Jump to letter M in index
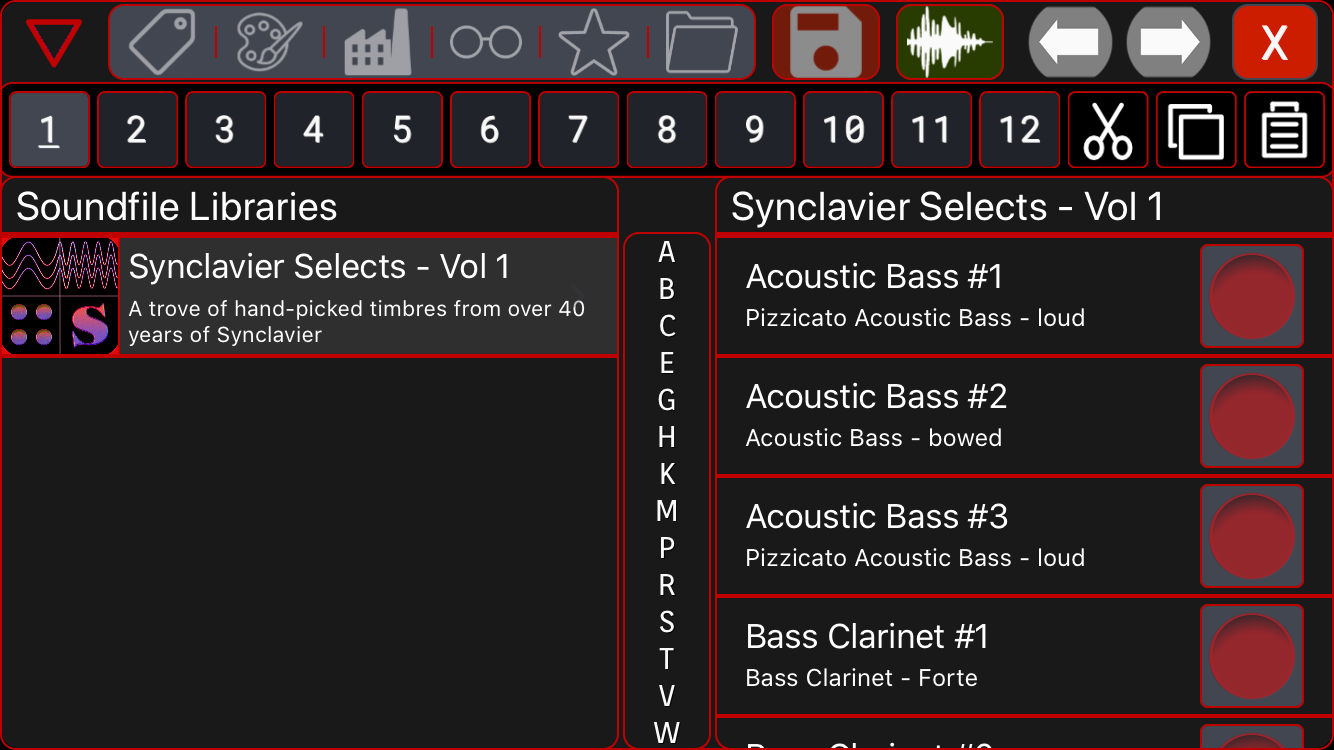This screenshot has height=750, width=1334. coord(667,511)
